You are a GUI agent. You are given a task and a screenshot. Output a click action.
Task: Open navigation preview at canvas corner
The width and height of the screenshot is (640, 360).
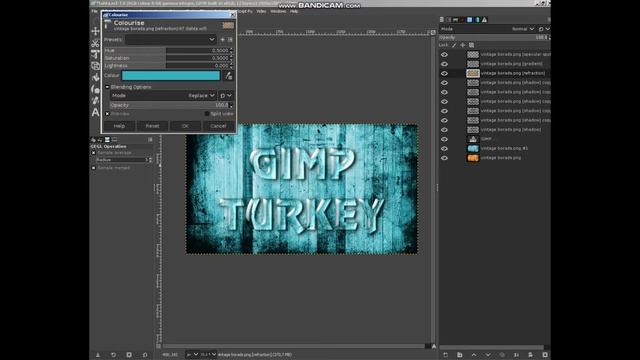click(434, 346)
